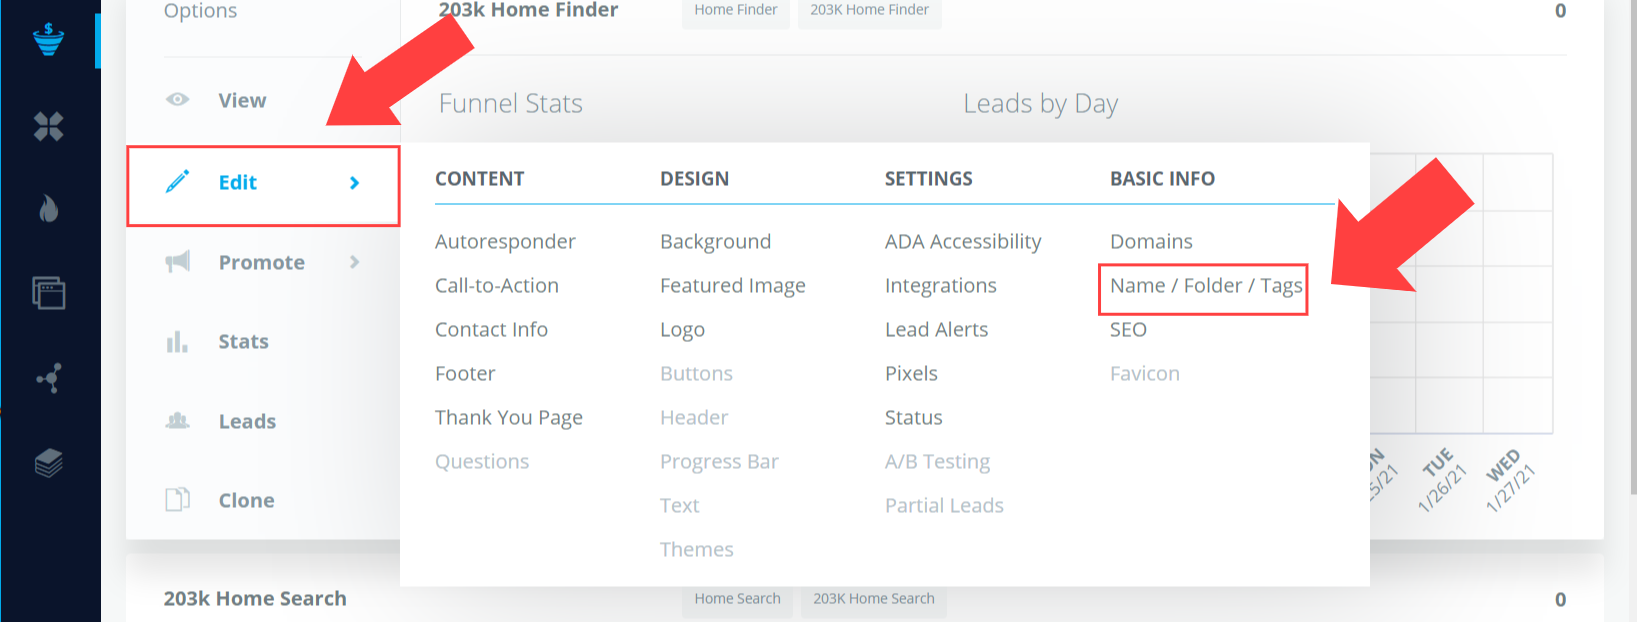1637x622 pixels.
Task: Open the stacked layers sidebar icon
Action: (x=48, y=463)
